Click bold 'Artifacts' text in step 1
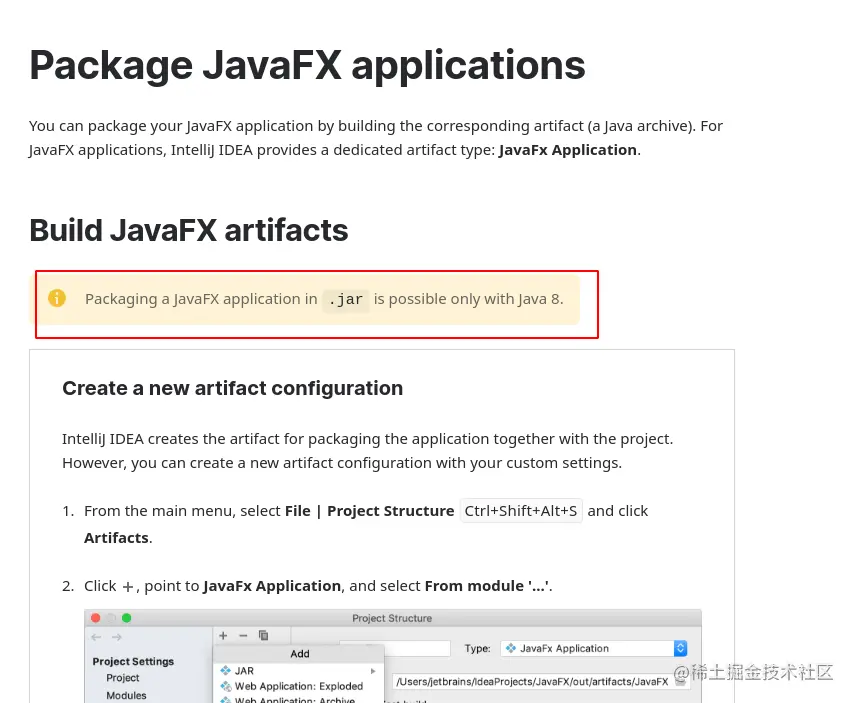Screen dimensions: 854x703 116,538
